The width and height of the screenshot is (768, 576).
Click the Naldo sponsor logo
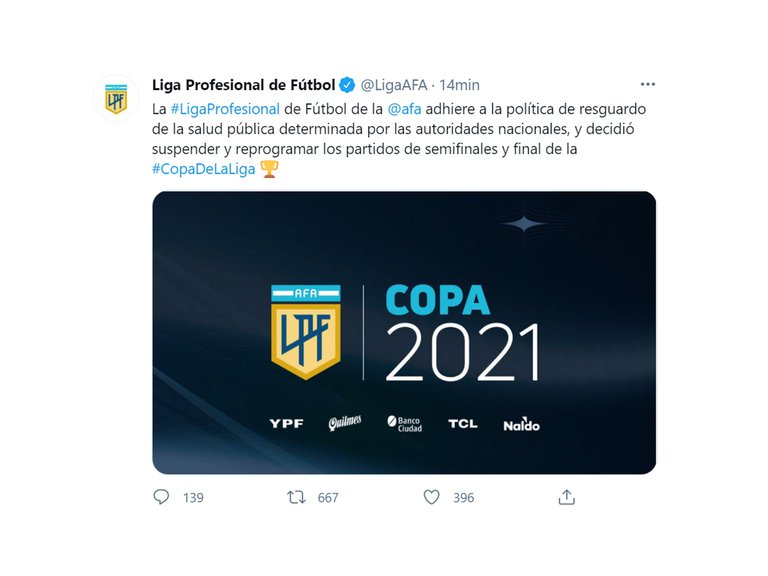tap(521, 425)
